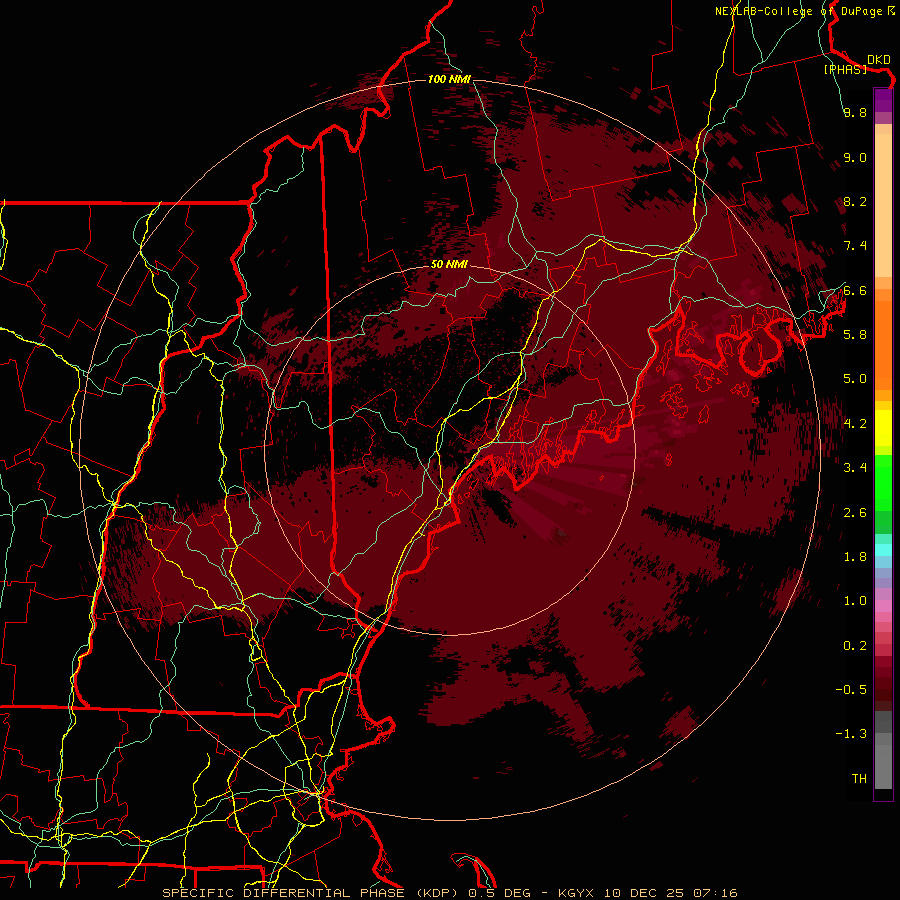Click the 7.4 scale value
The image size is (900, 900).
855,246
